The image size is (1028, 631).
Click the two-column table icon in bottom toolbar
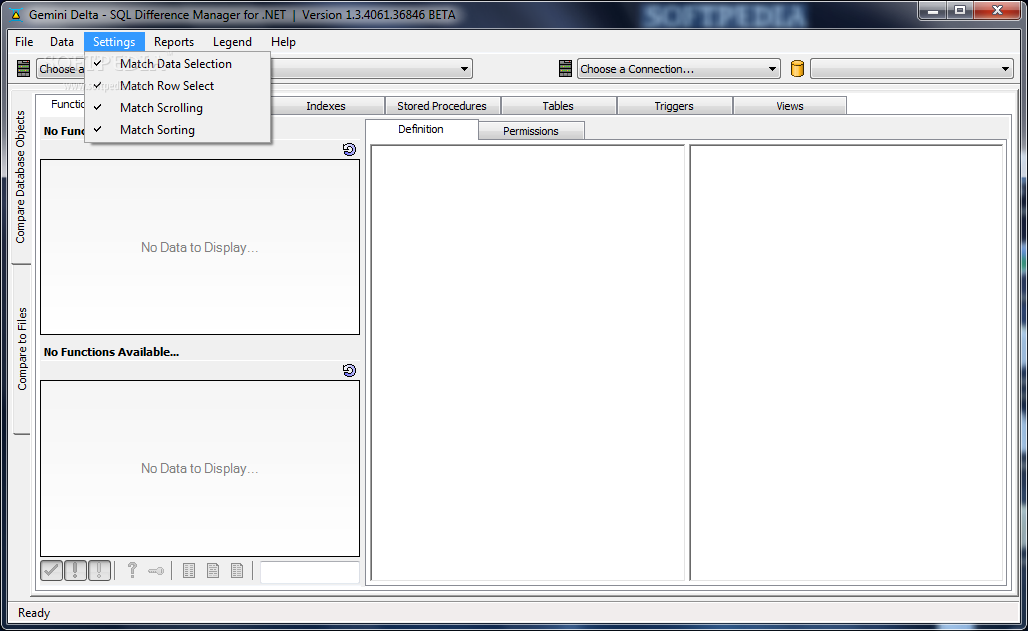189,571
